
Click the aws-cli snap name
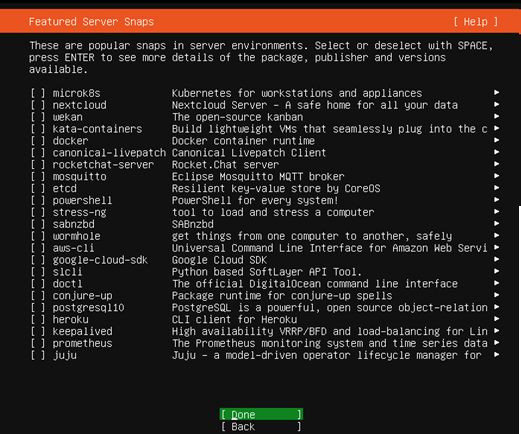(x=73, y=248)
